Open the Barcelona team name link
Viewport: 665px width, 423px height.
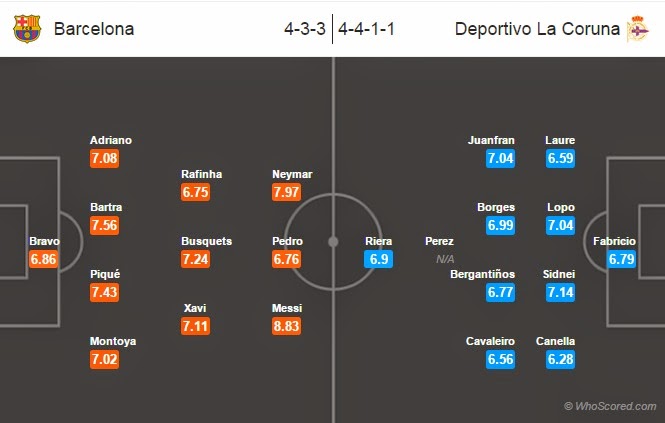click(x=94, y=29)
